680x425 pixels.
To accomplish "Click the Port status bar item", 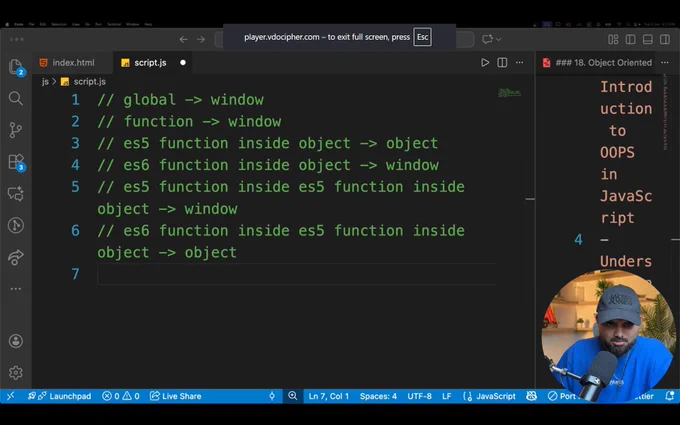I will (562, 396).
